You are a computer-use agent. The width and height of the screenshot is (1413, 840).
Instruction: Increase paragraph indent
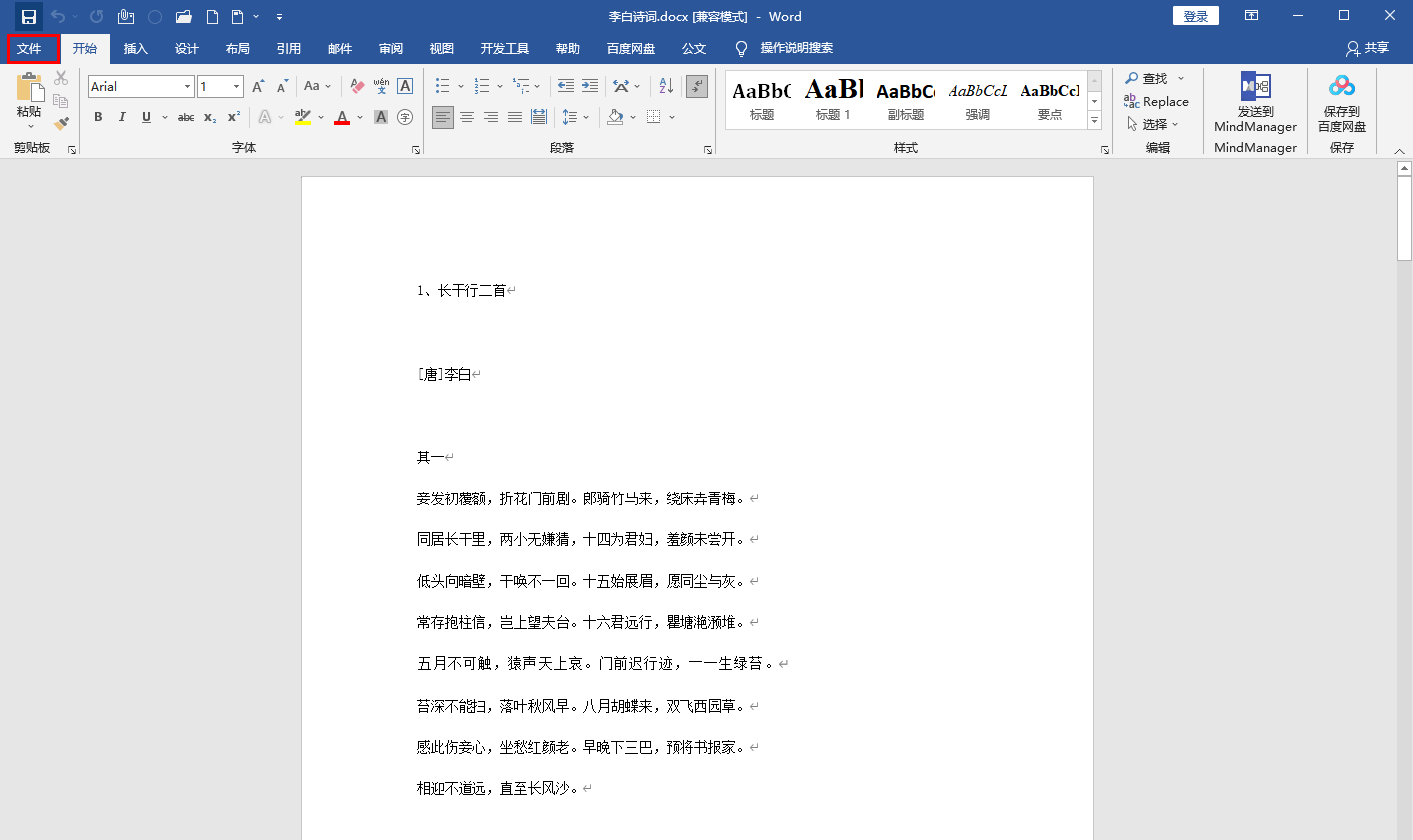(590, 86)
